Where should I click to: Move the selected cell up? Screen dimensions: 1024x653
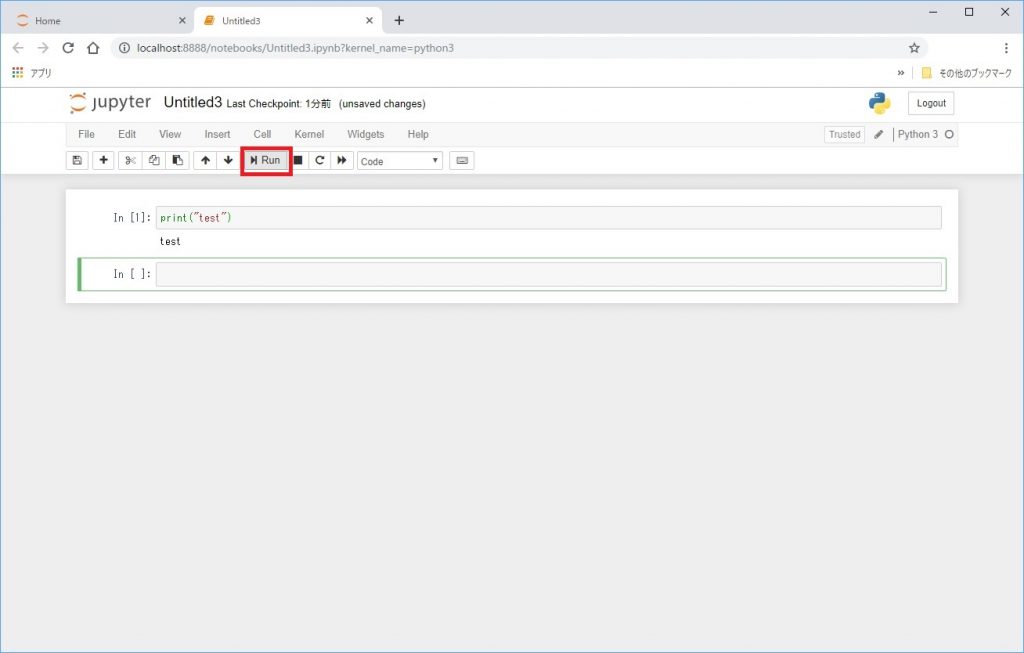coord(205,161)
